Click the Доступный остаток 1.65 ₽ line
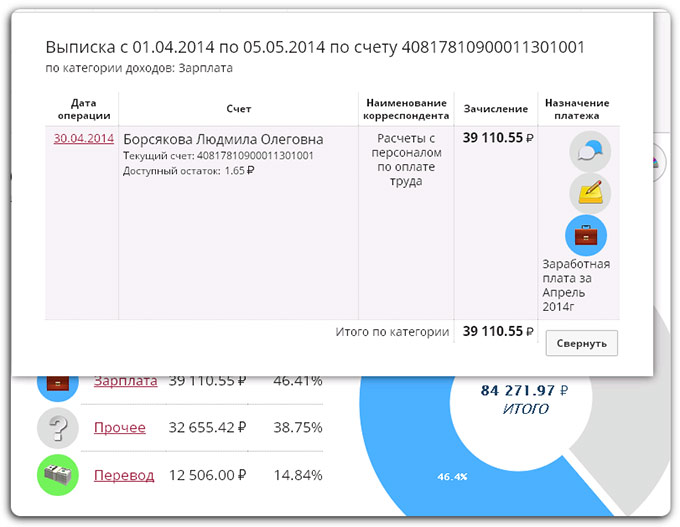 (189, 171)
